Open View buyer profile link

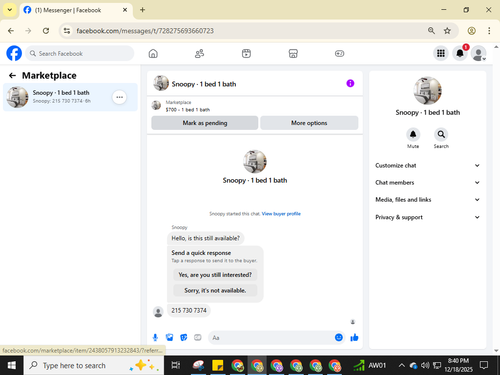(x=281, y=214)
